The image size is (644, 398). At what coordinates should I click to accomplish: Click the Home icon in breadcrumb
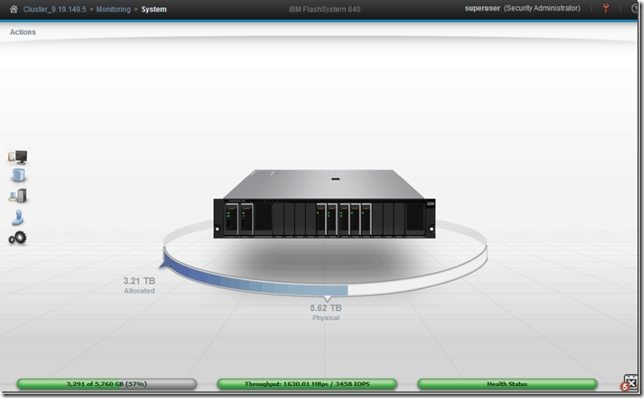click(x=14, y=9)
